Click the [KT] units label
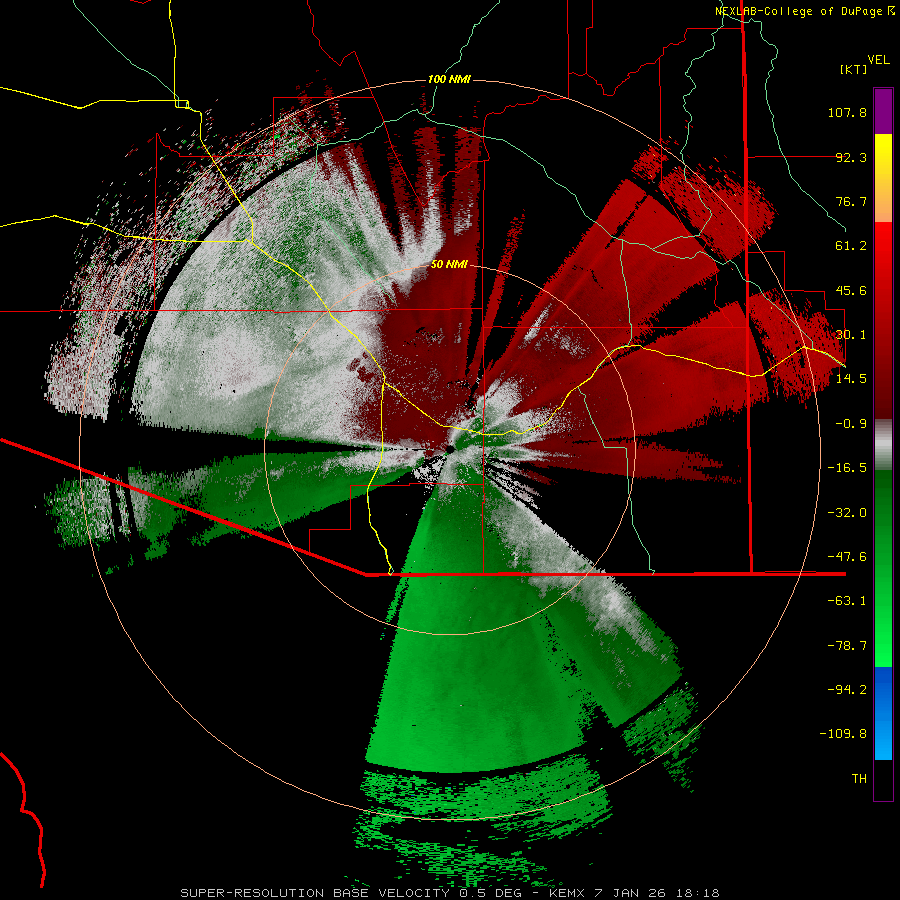 (x=853, y=69)
